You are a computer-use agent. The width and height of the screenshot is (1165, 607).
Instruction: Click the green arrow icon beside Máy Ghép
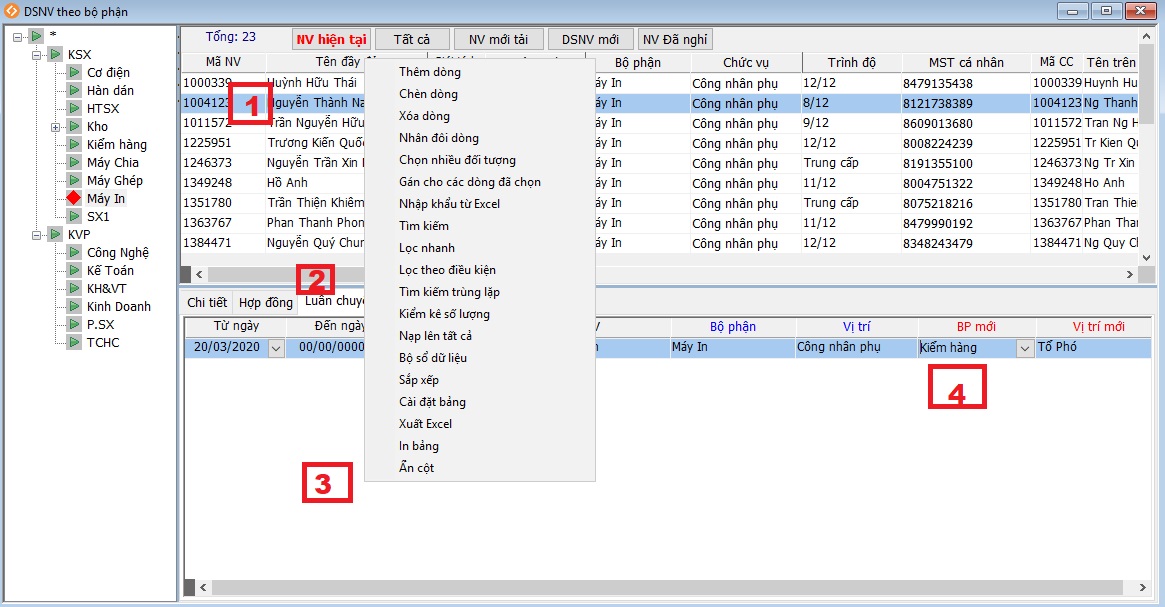coord(74,180)
